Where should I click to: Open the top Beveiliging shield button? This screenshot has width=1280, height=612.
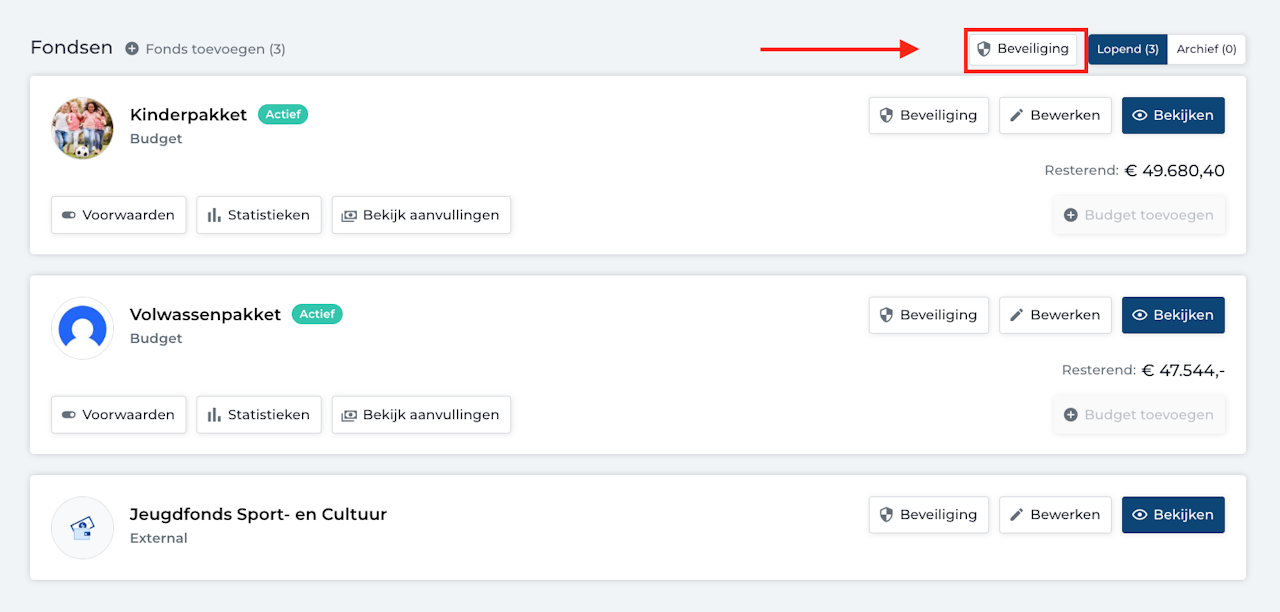tap(1023, 49)
